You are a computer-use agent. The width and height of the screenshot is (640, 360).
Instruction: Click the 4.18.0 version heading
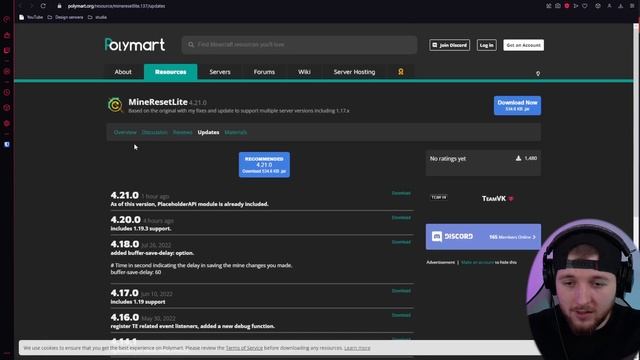tap(124, 244)
